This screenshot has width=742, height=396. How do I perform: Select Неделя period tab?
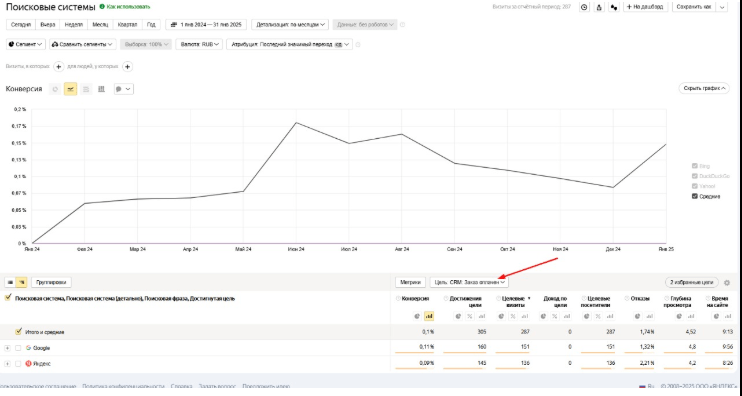pyautogui.click(x=73, y=25)
